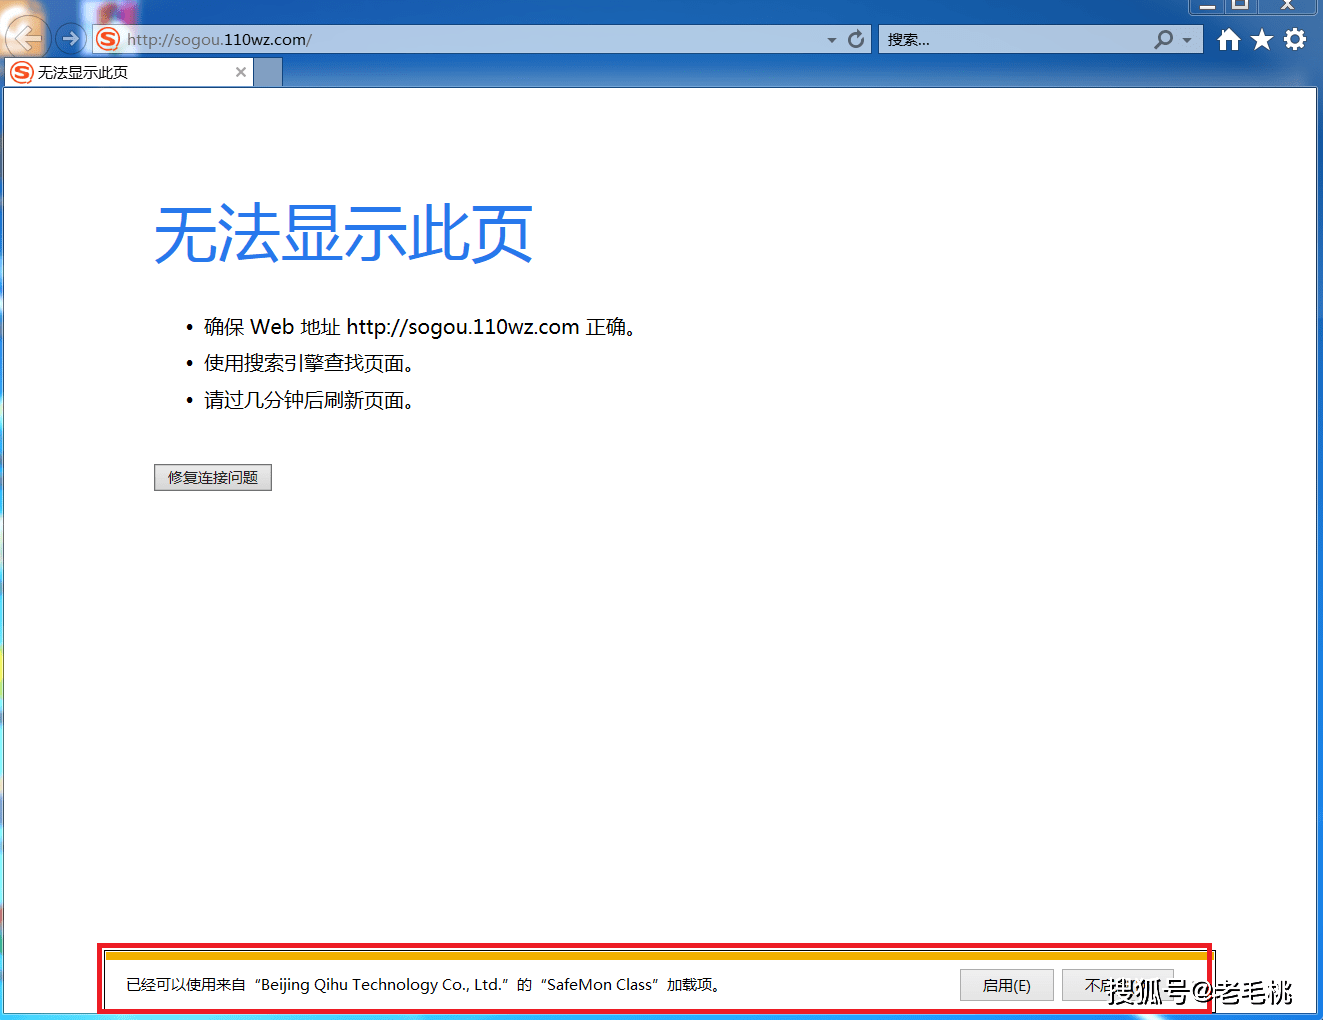Refresh the current page

coord(856,39)
